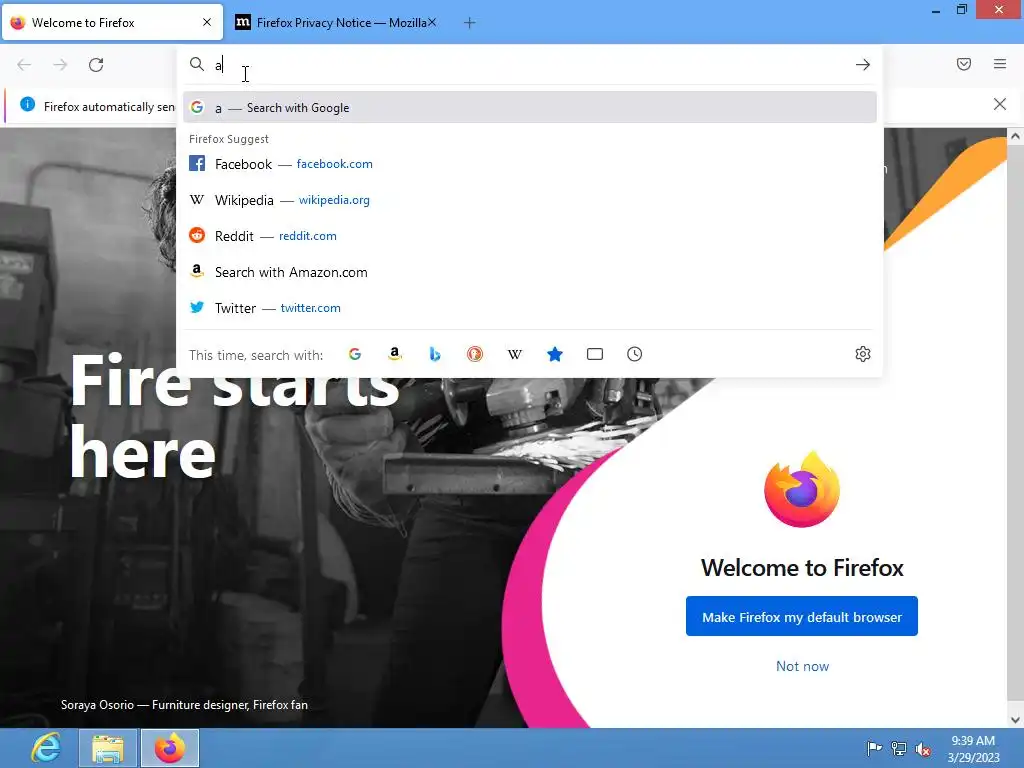Close the Welcome to Firefox tab

(207, 22)
